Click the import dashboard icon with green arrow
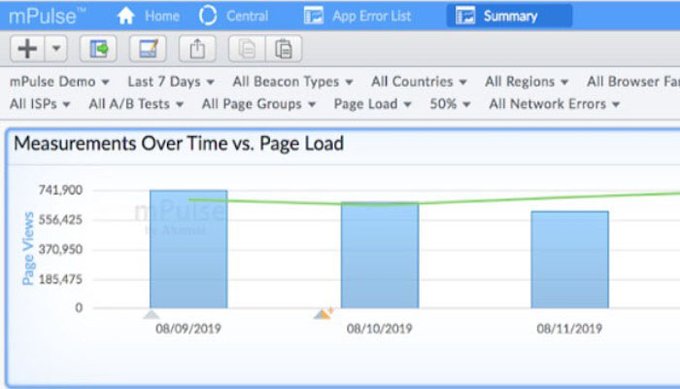Viewport: 680px width, 389px height. (x=98, y=48)
